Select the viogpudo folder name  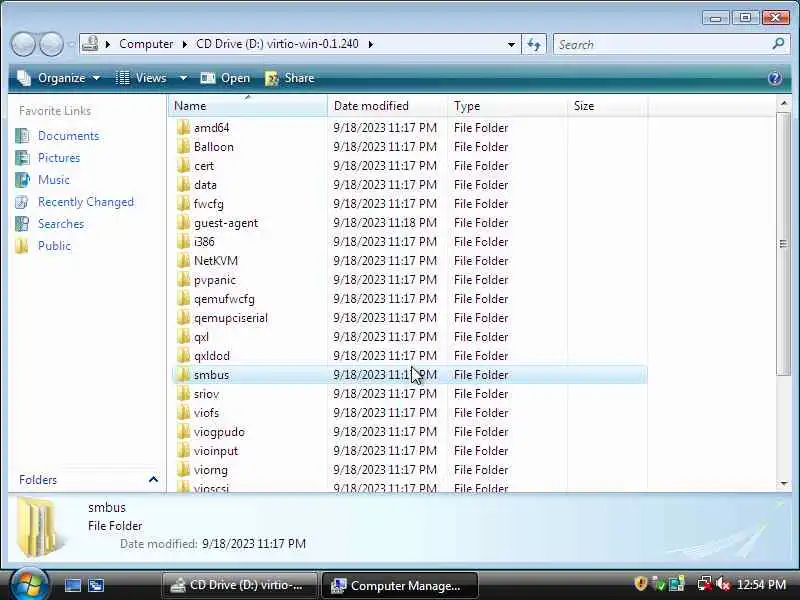pos(219,432)
